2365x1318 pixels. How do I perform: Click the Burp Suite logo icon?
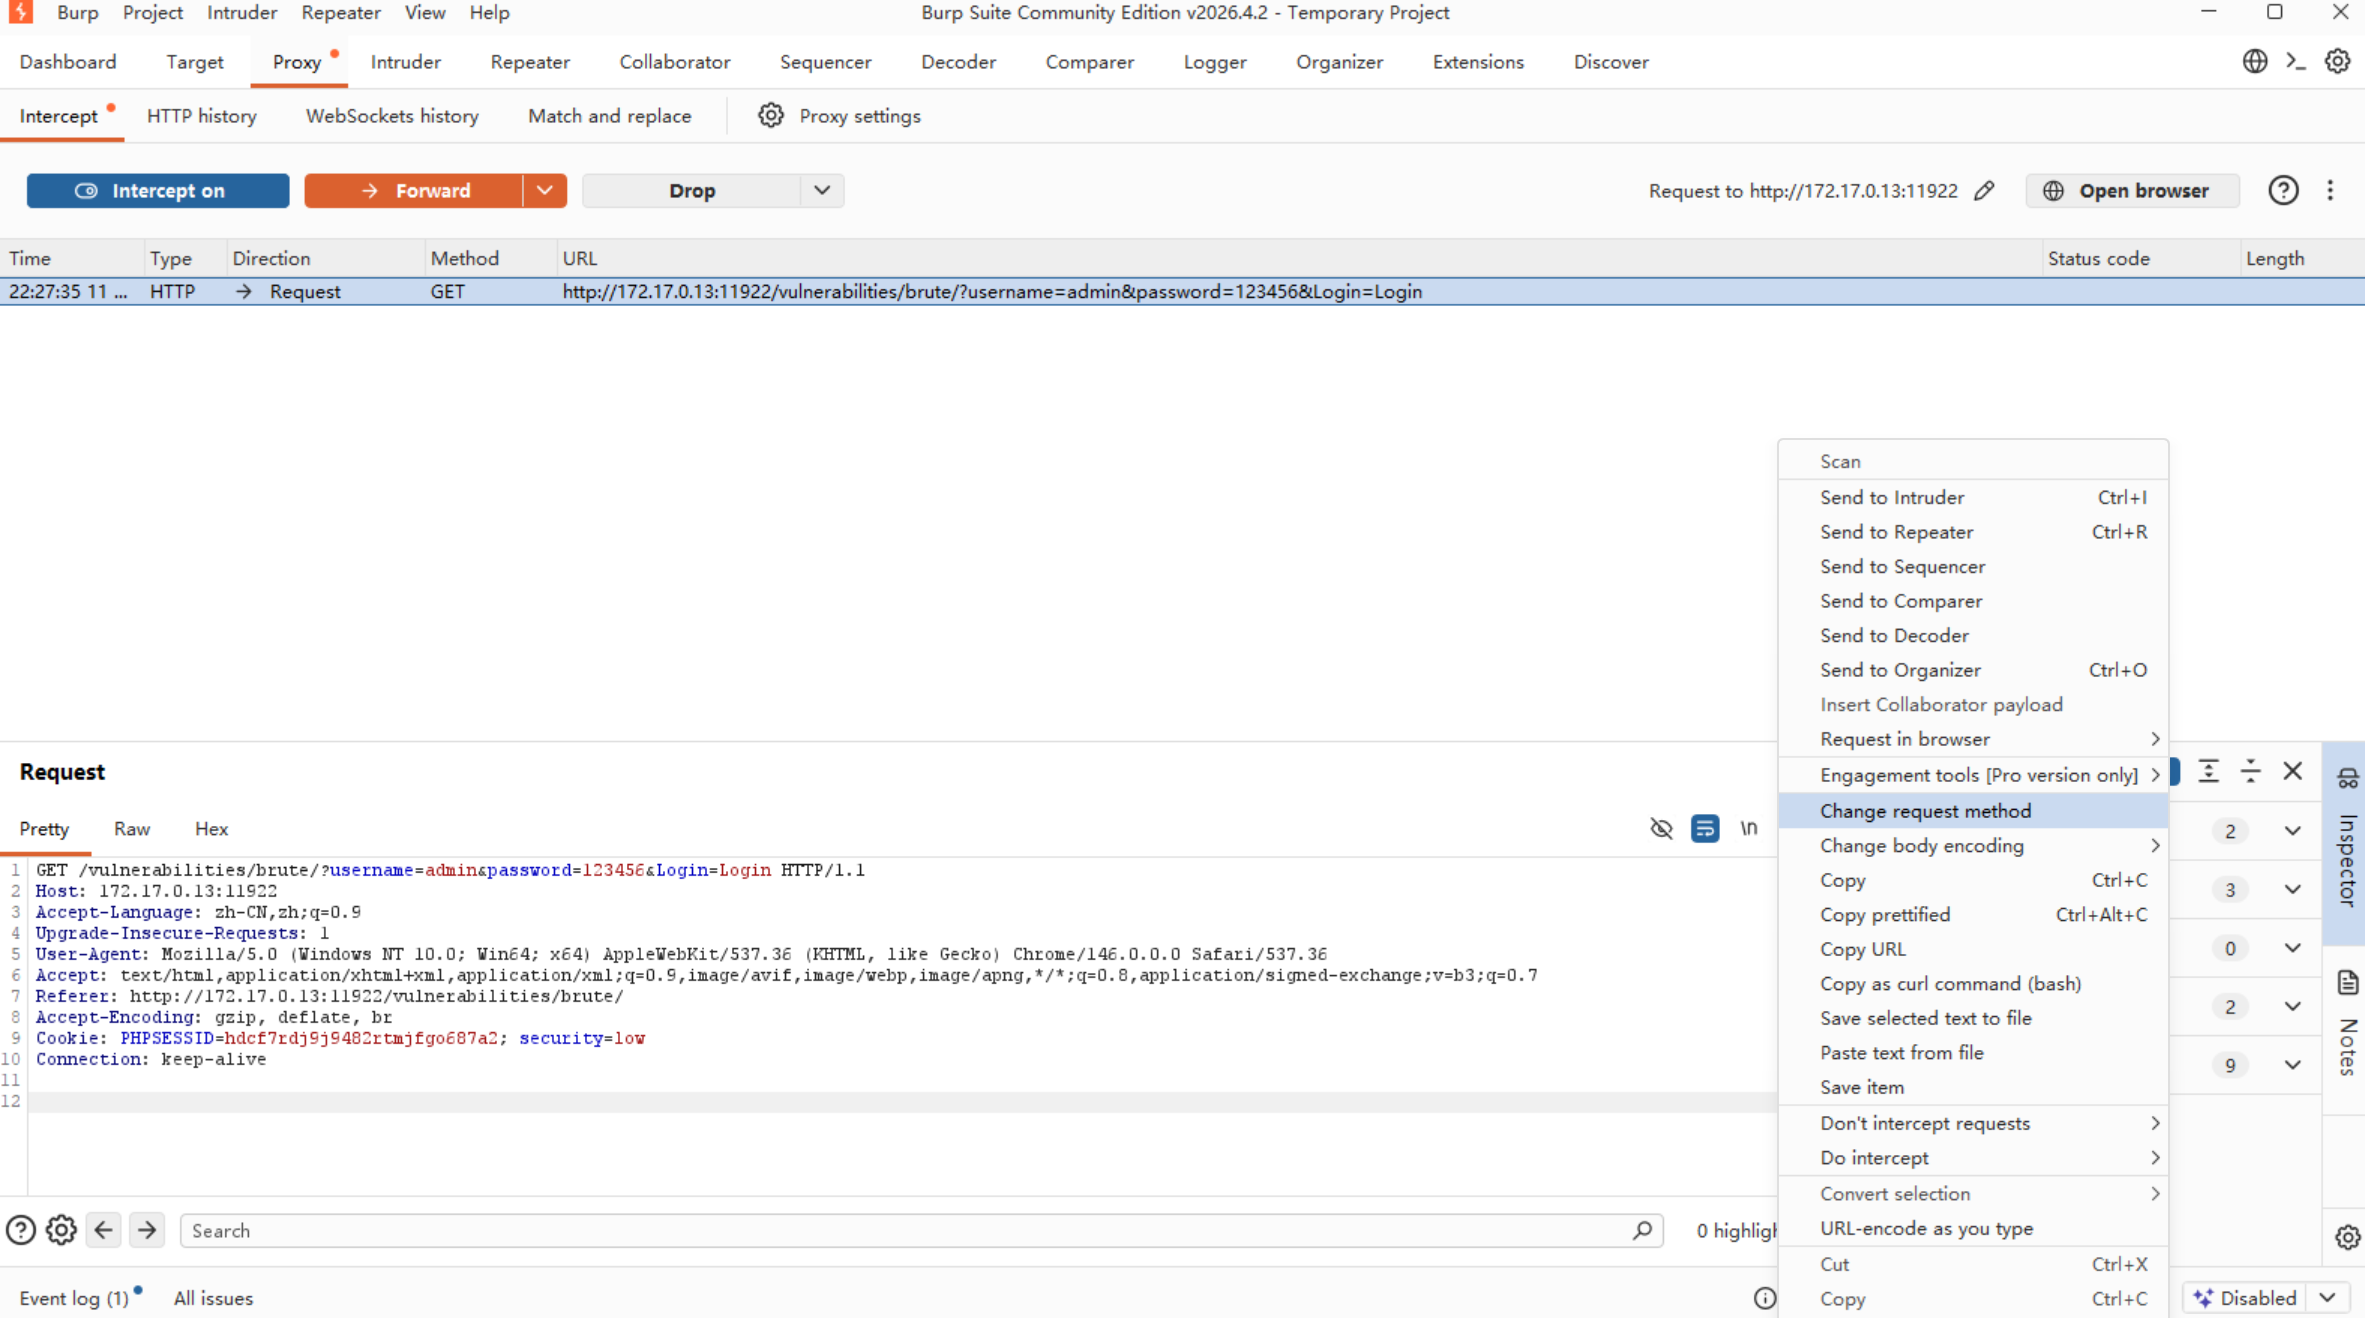pyautogui.click(x=20, y=12)
